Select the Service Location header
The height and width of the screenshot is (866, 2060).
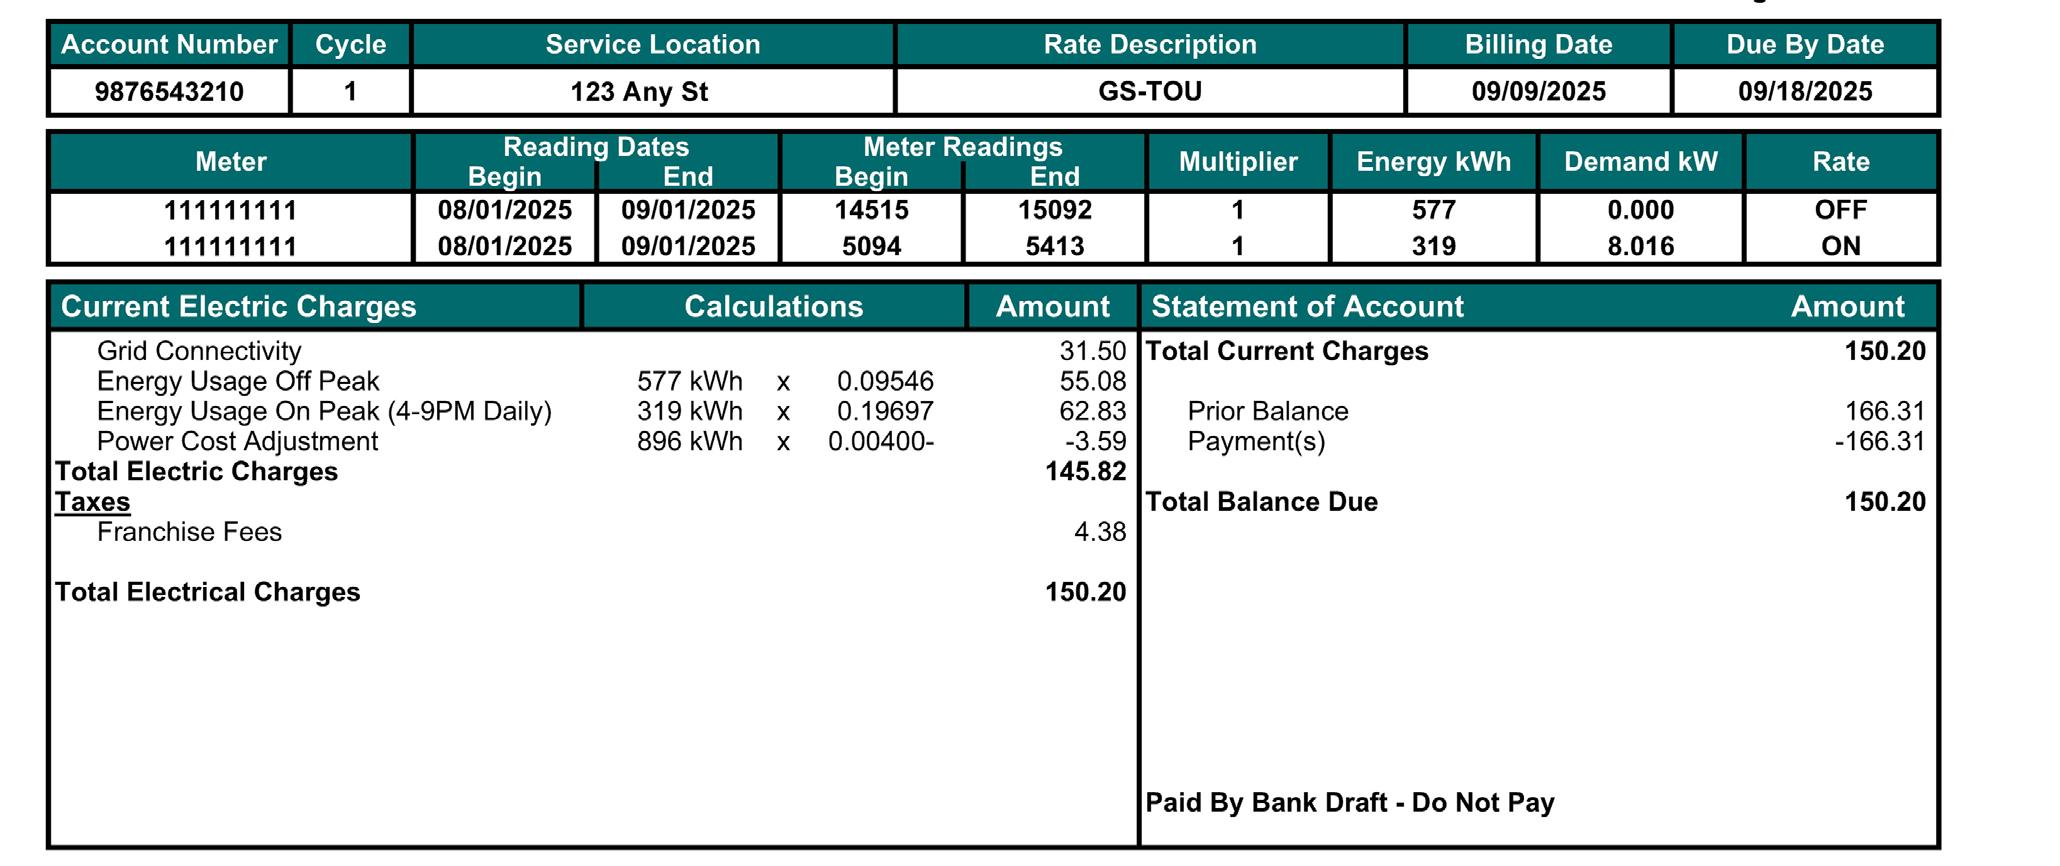coord(653,45)
